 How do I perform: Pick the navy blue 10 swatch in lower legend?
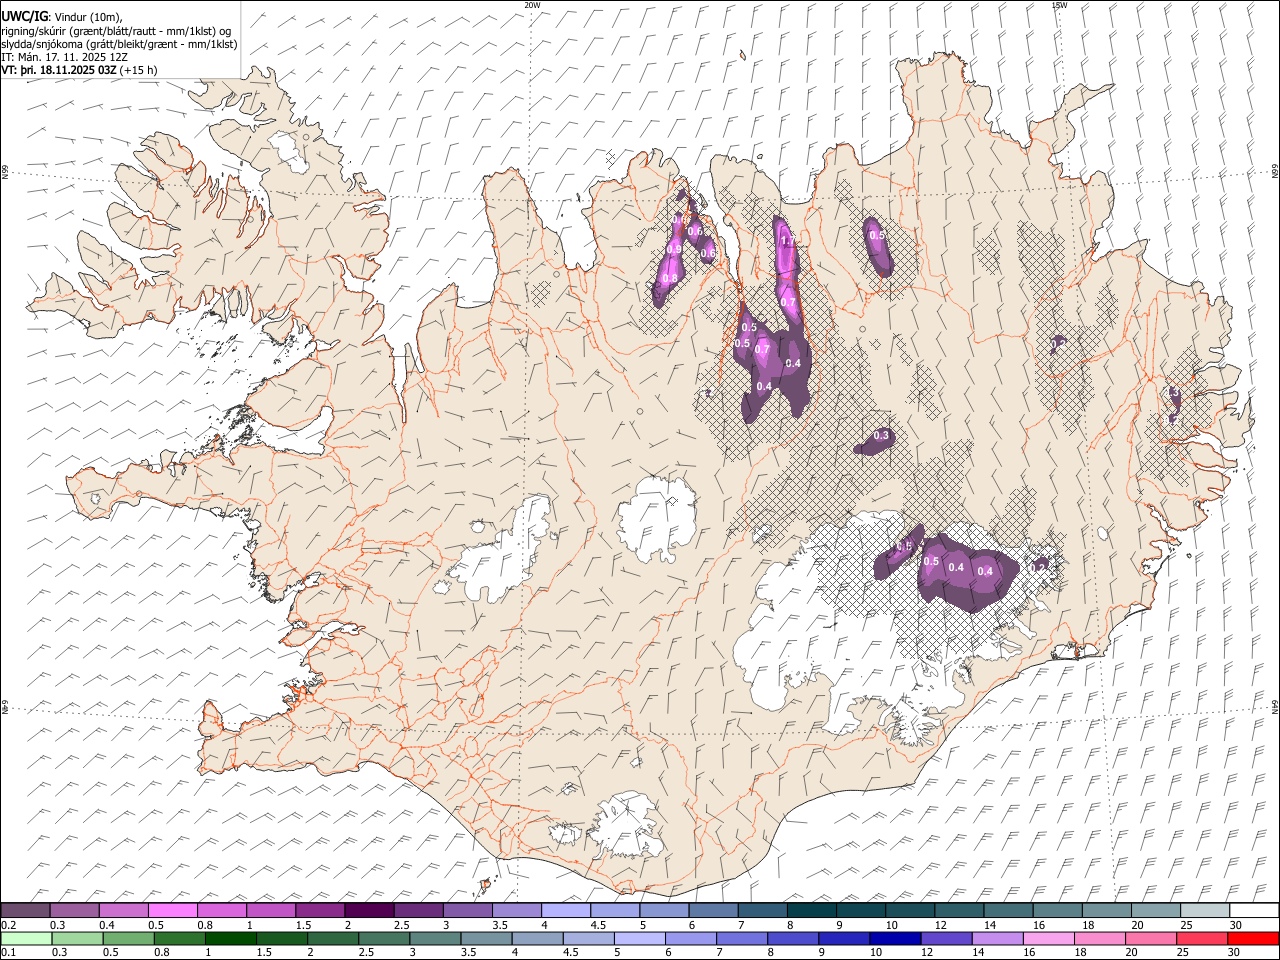point(895,938)
